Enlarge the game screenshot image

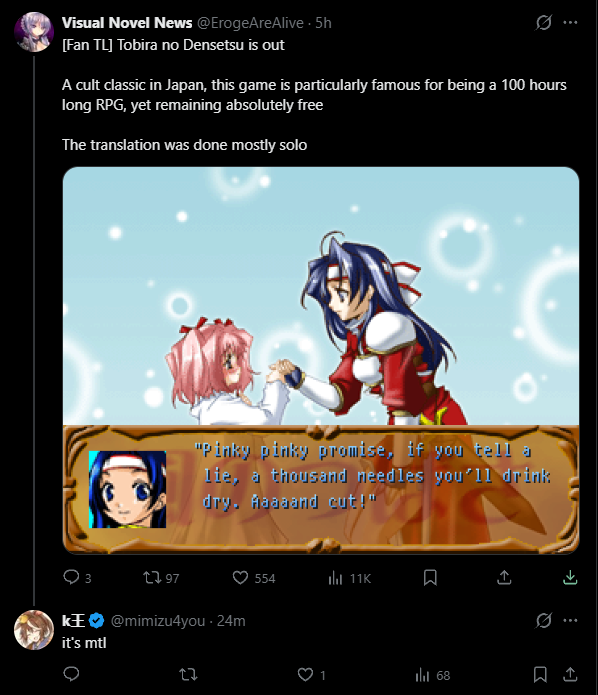pyautogui.click(x=321, y=360)
